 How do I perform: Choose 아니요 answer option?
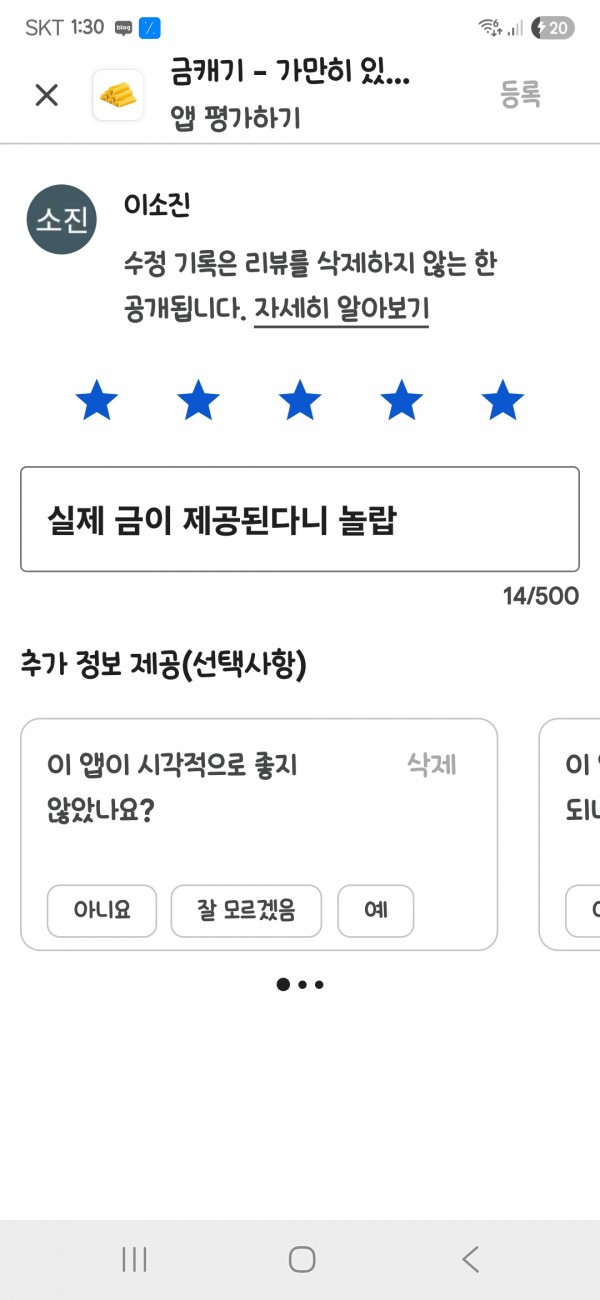[x=102, y=911]
